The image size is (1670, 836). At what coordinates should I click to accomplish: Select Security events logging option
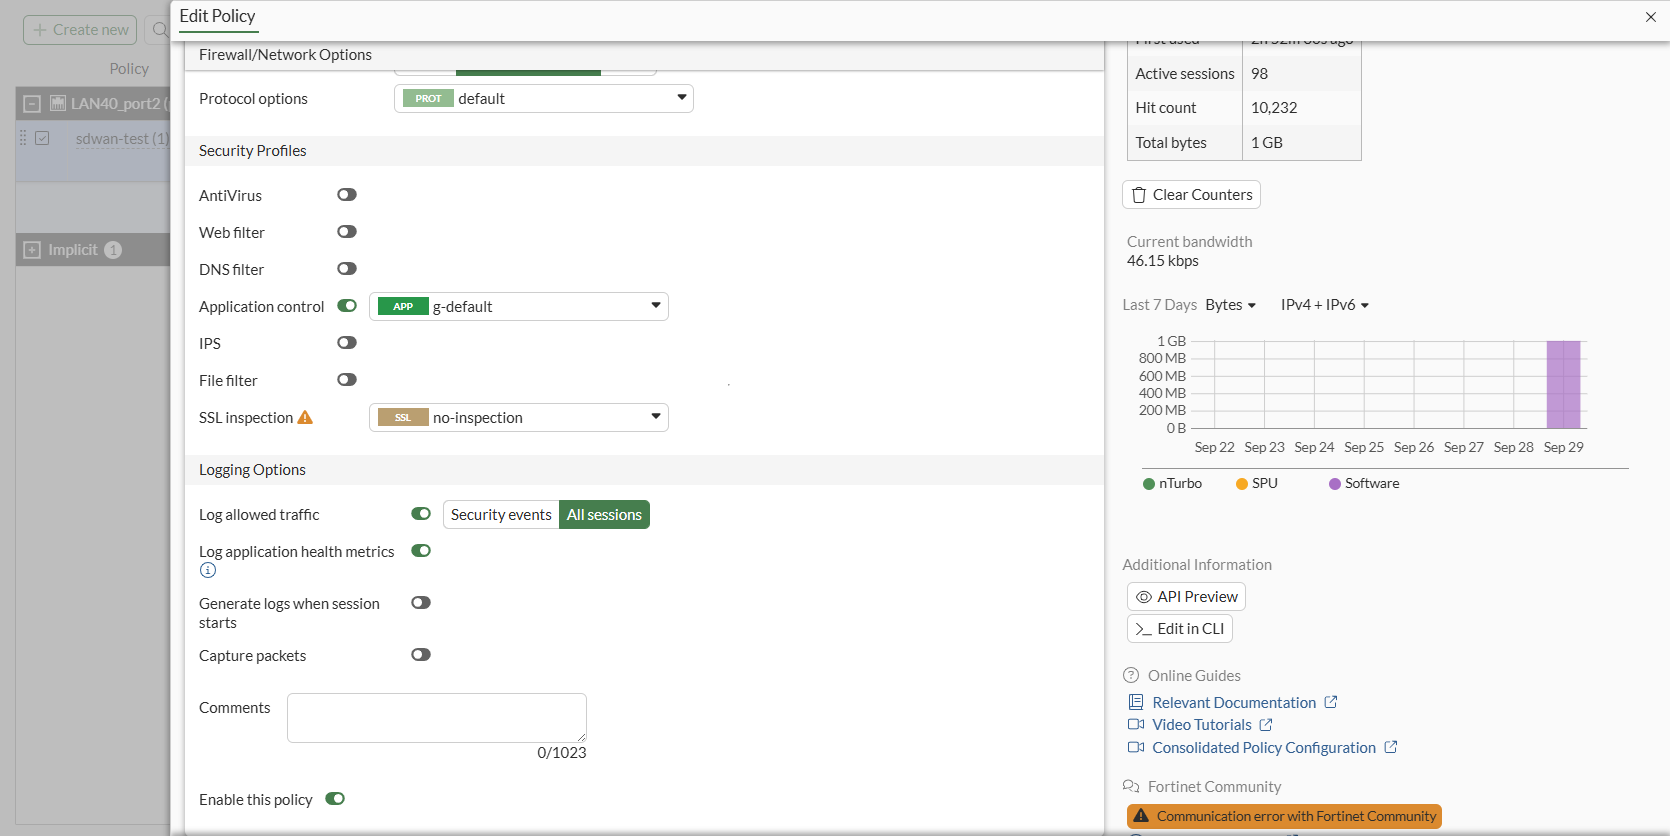[501, 515]
